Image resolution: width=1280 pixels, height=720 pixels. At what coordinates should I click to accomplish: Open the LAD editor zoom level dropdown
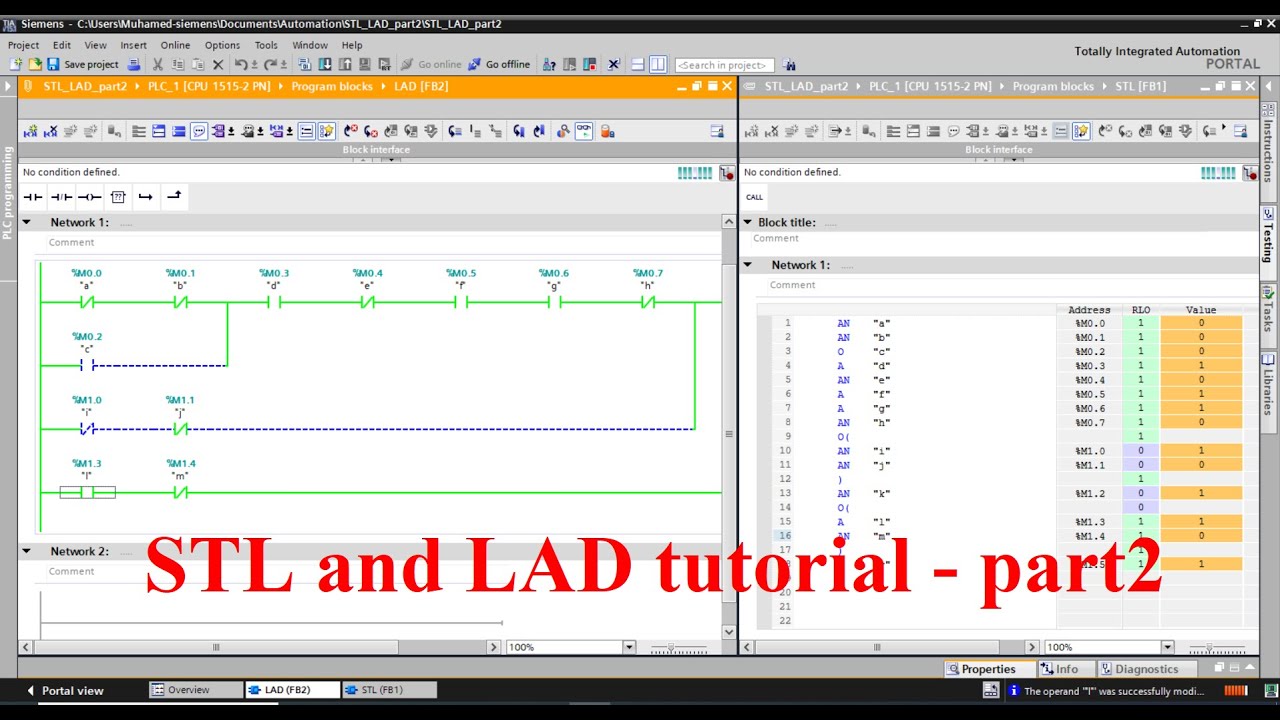pos(629,647)
